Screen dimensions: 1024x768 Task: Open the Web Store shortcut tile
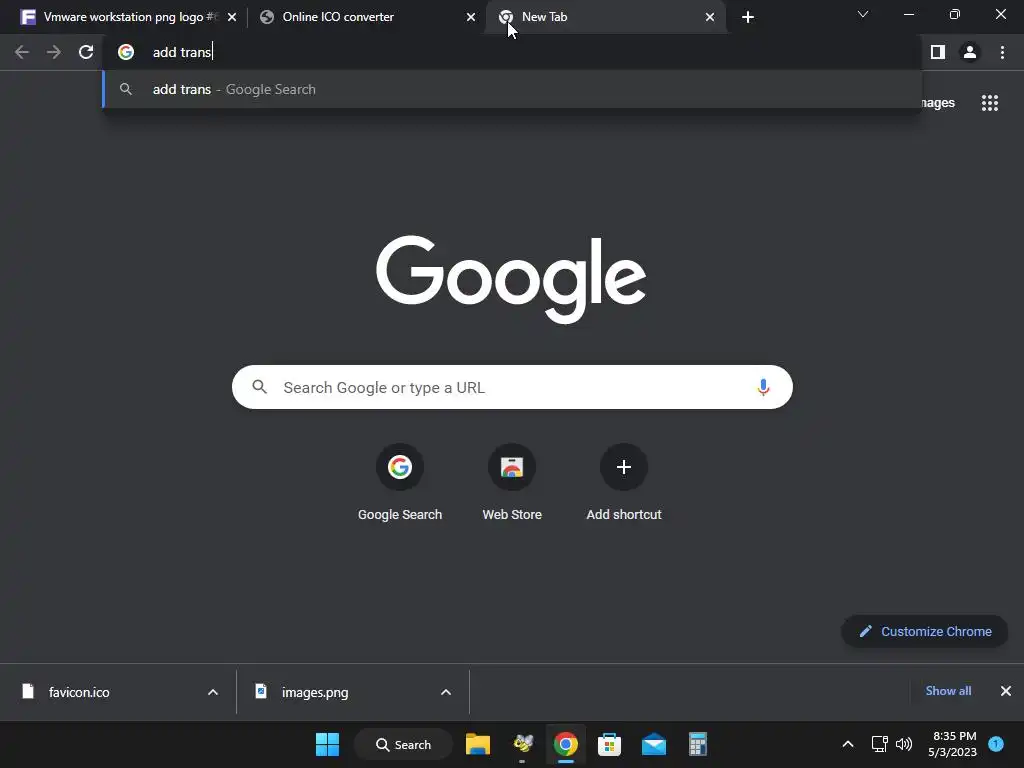pyautogui.click(x=512, y=483)
